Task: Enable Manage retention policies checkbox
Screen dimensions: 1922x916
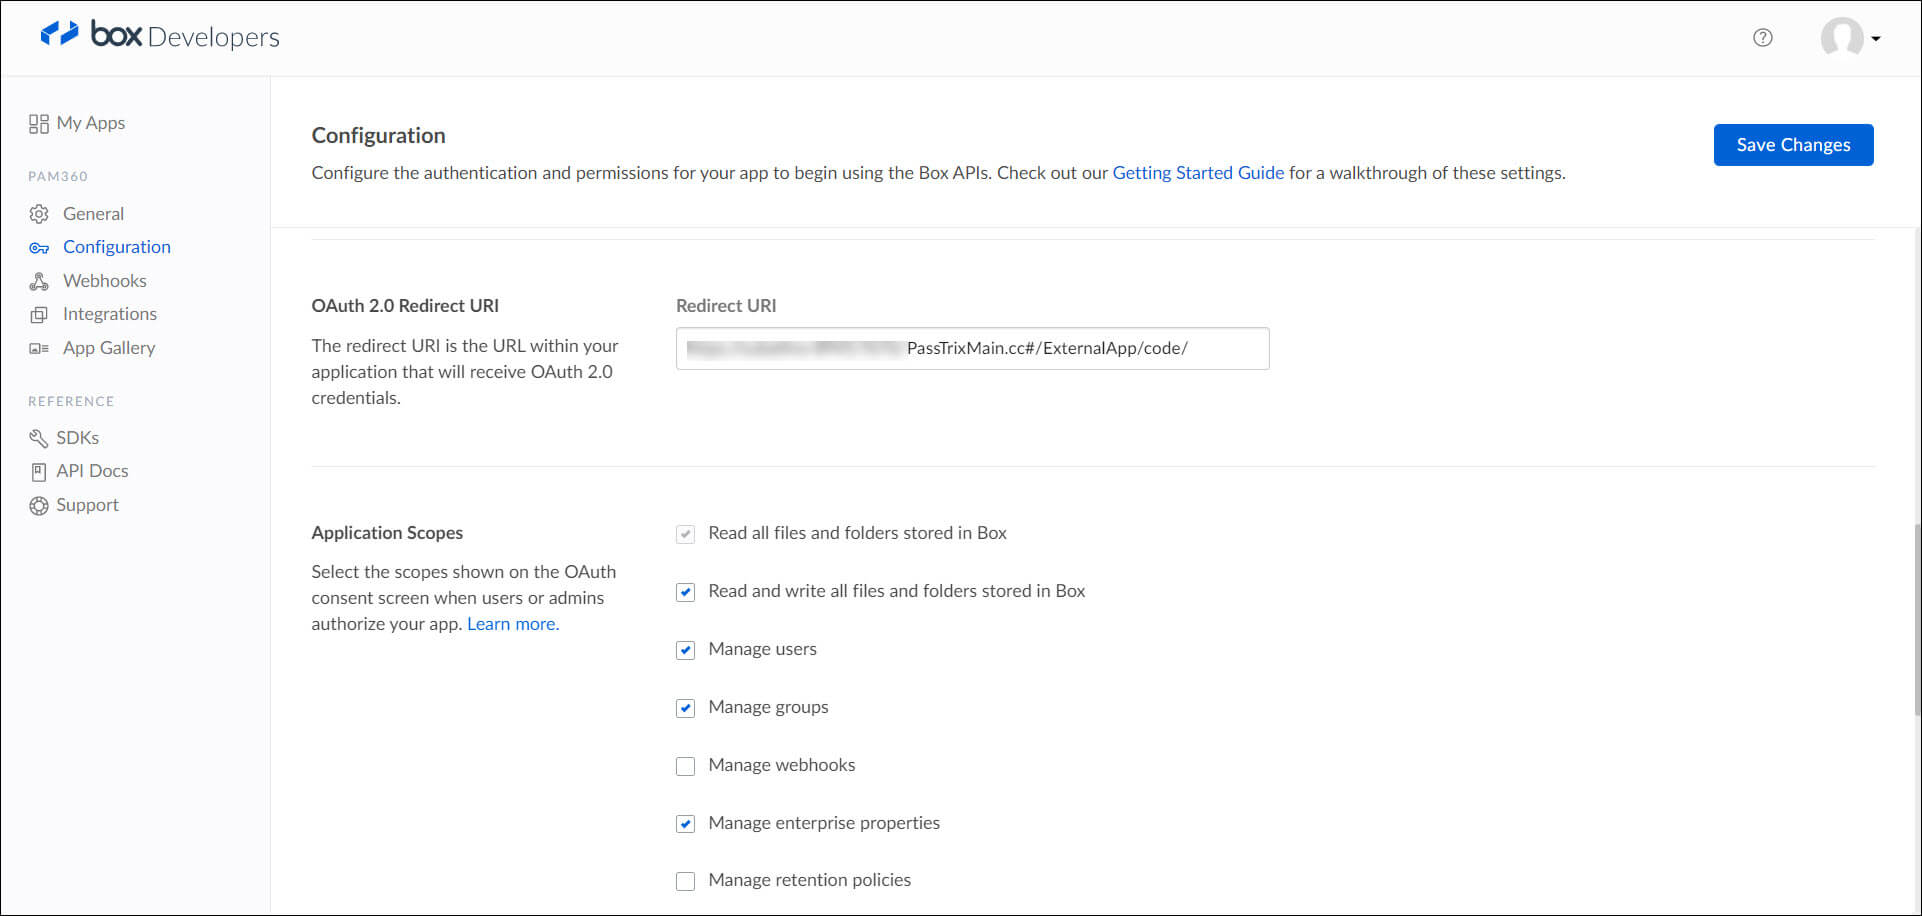Action: (x=685, y=881)
